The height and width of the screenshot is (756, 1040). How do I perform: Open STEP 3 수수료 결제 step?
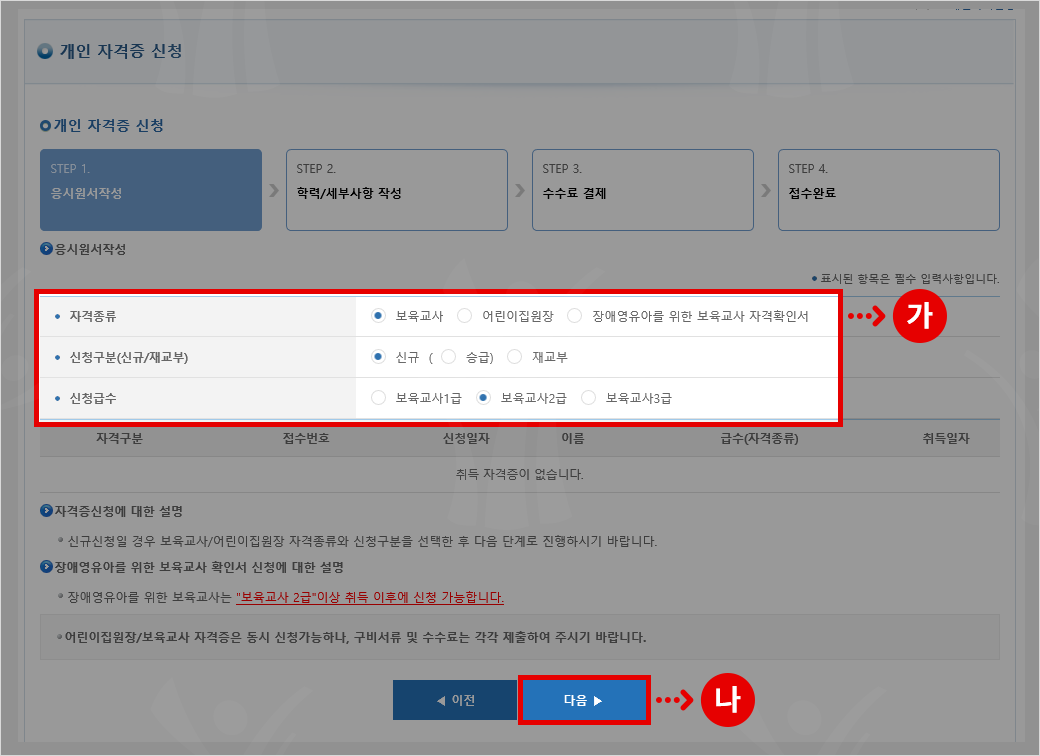(x=643, y=190)
